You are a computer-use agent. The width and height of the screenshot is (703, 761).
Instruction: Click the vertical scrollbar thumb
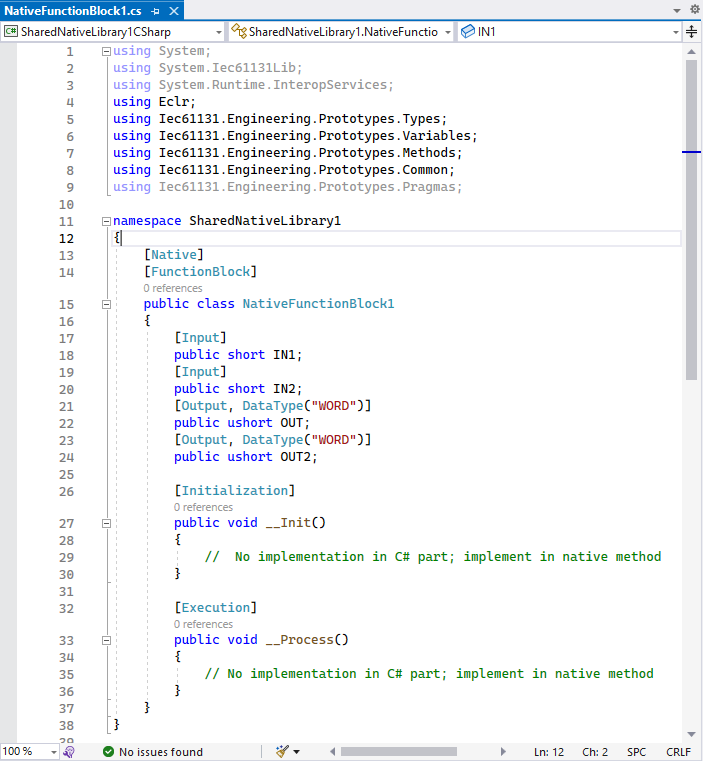pyautogui.click(x=691, y=220)
